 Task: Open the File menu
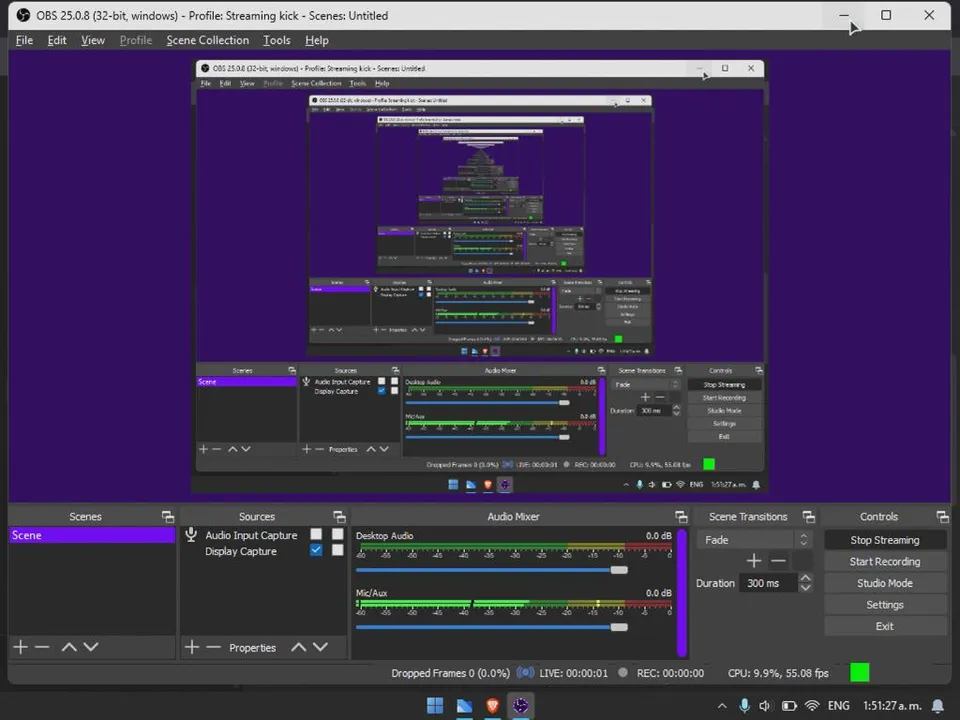click(24, 40)
